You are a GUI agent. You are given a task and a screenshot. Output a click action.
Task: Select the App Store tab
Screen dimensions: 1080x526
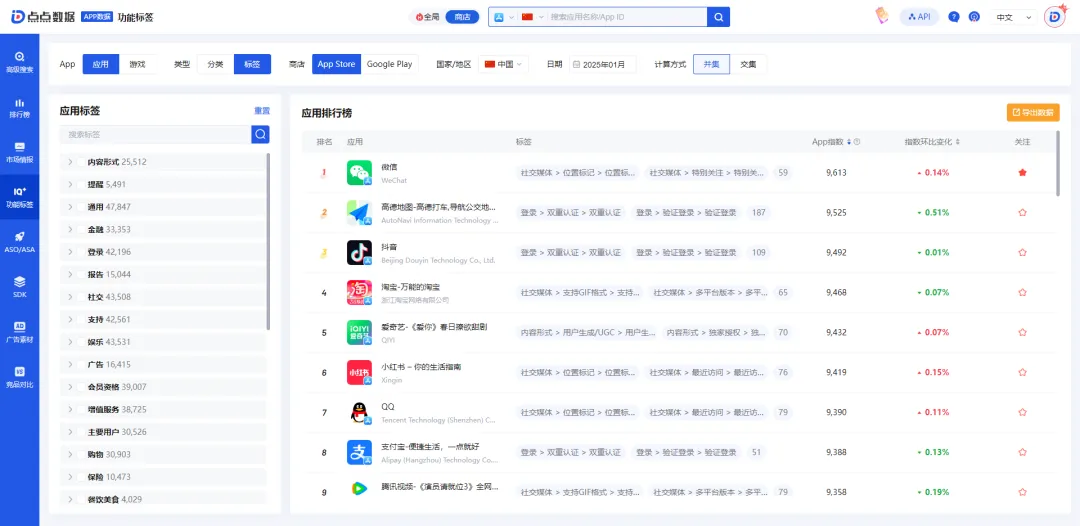click(336, 64)
